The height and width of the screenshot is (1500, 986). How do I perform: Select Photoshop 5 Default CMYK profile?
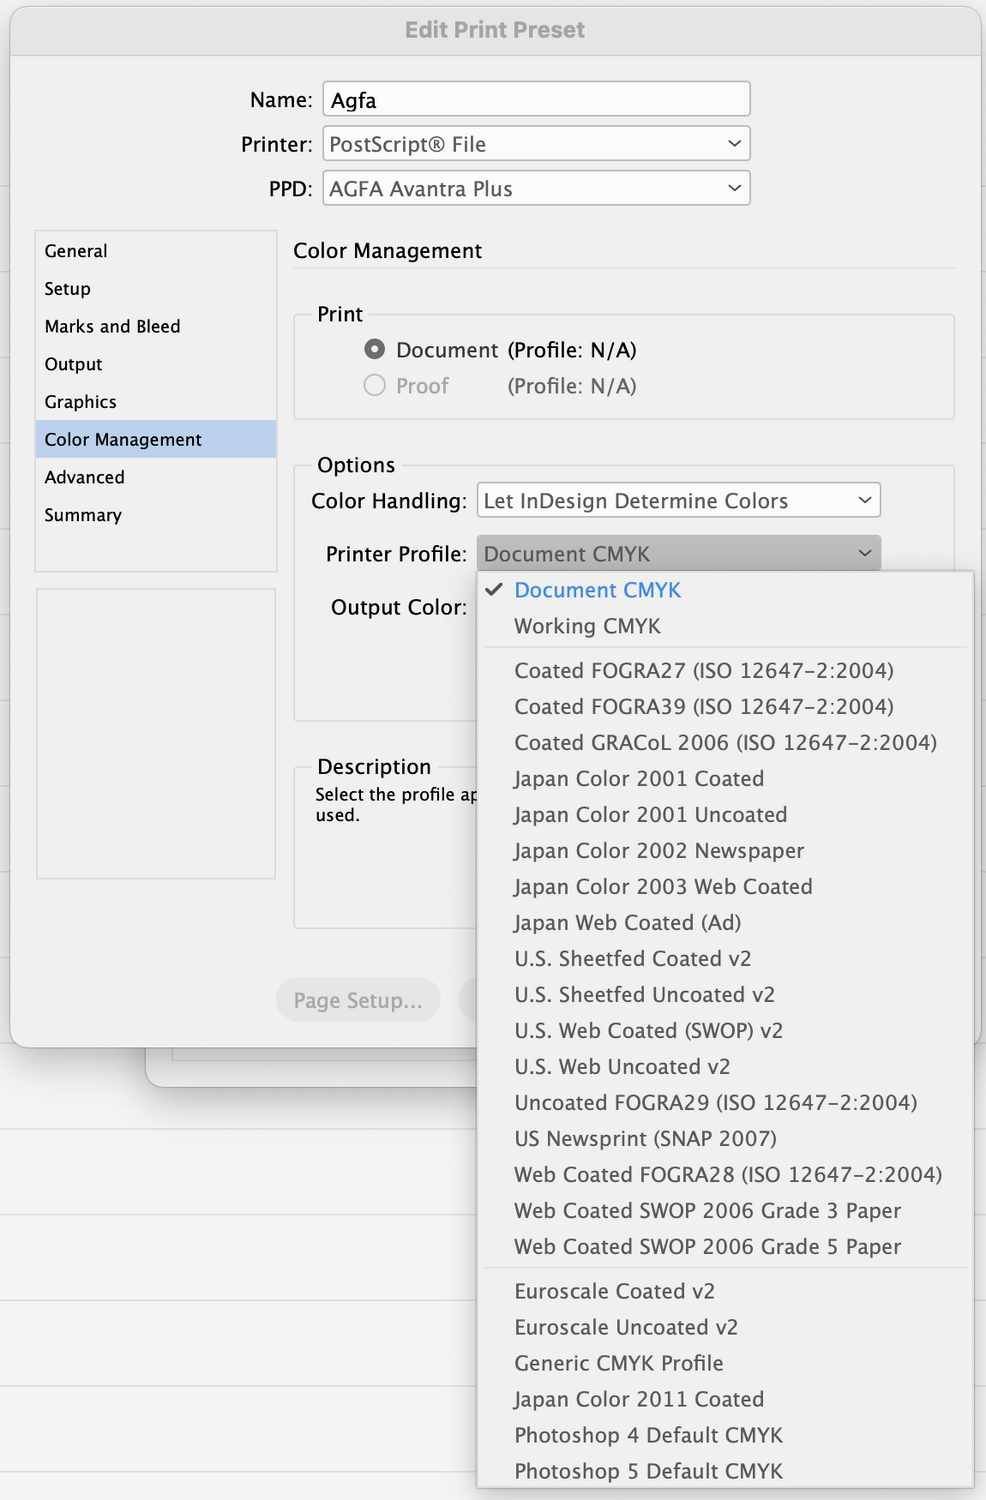click(x=648, y=1471)
